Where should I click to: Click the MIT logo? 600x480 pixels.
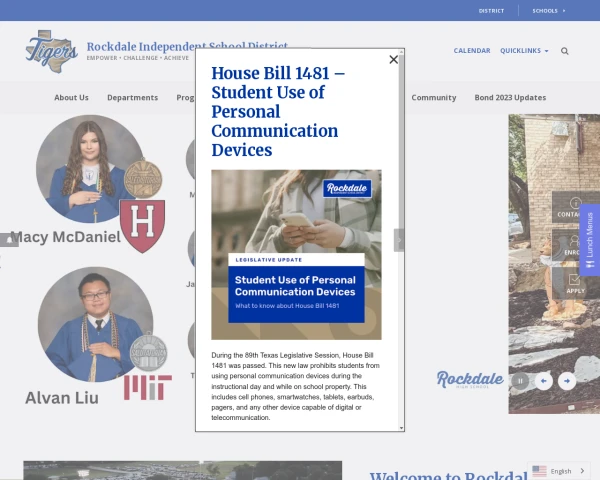point(148,388)
